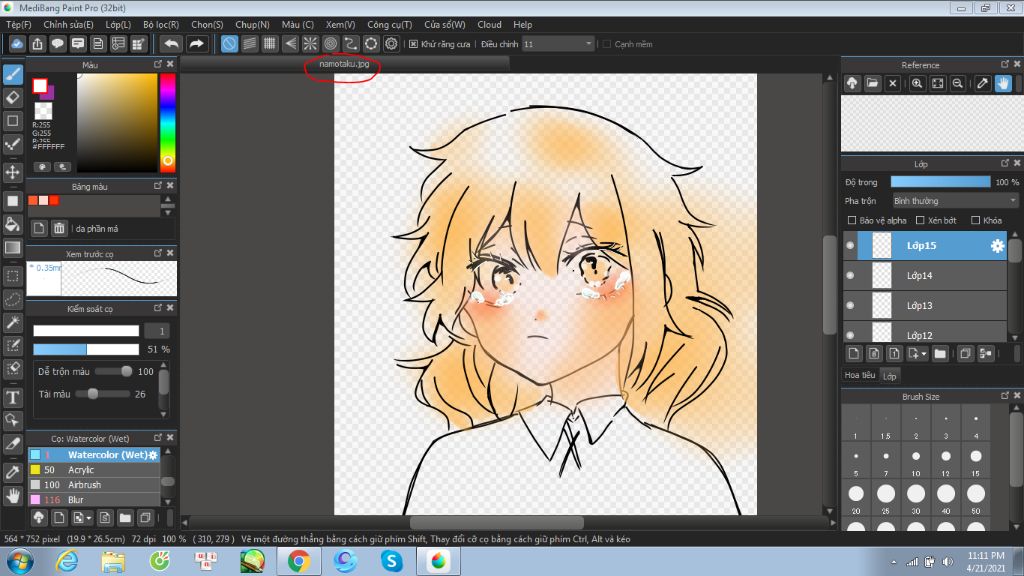Select the Gradient tool
The height and width of the screenshot is (576, 1024).
(12, 248)
